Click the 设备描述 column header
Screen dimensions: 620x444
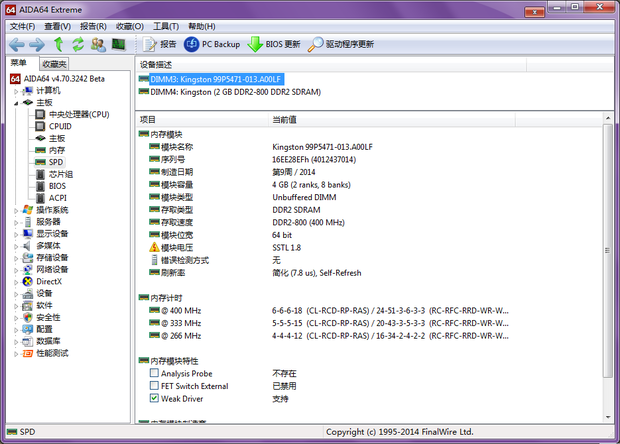click(331, 65)
